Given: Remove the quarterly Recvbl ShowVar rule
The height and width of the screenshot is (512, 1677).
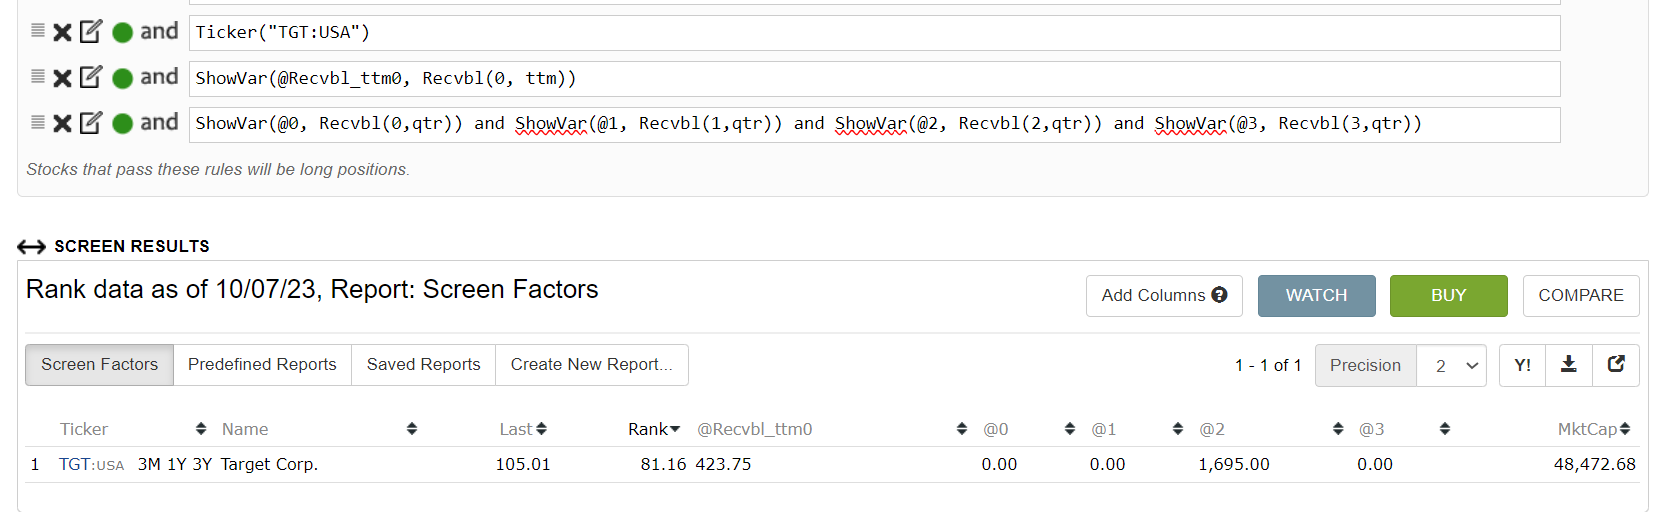Looking at the screenshot, I should coord(62,123).
